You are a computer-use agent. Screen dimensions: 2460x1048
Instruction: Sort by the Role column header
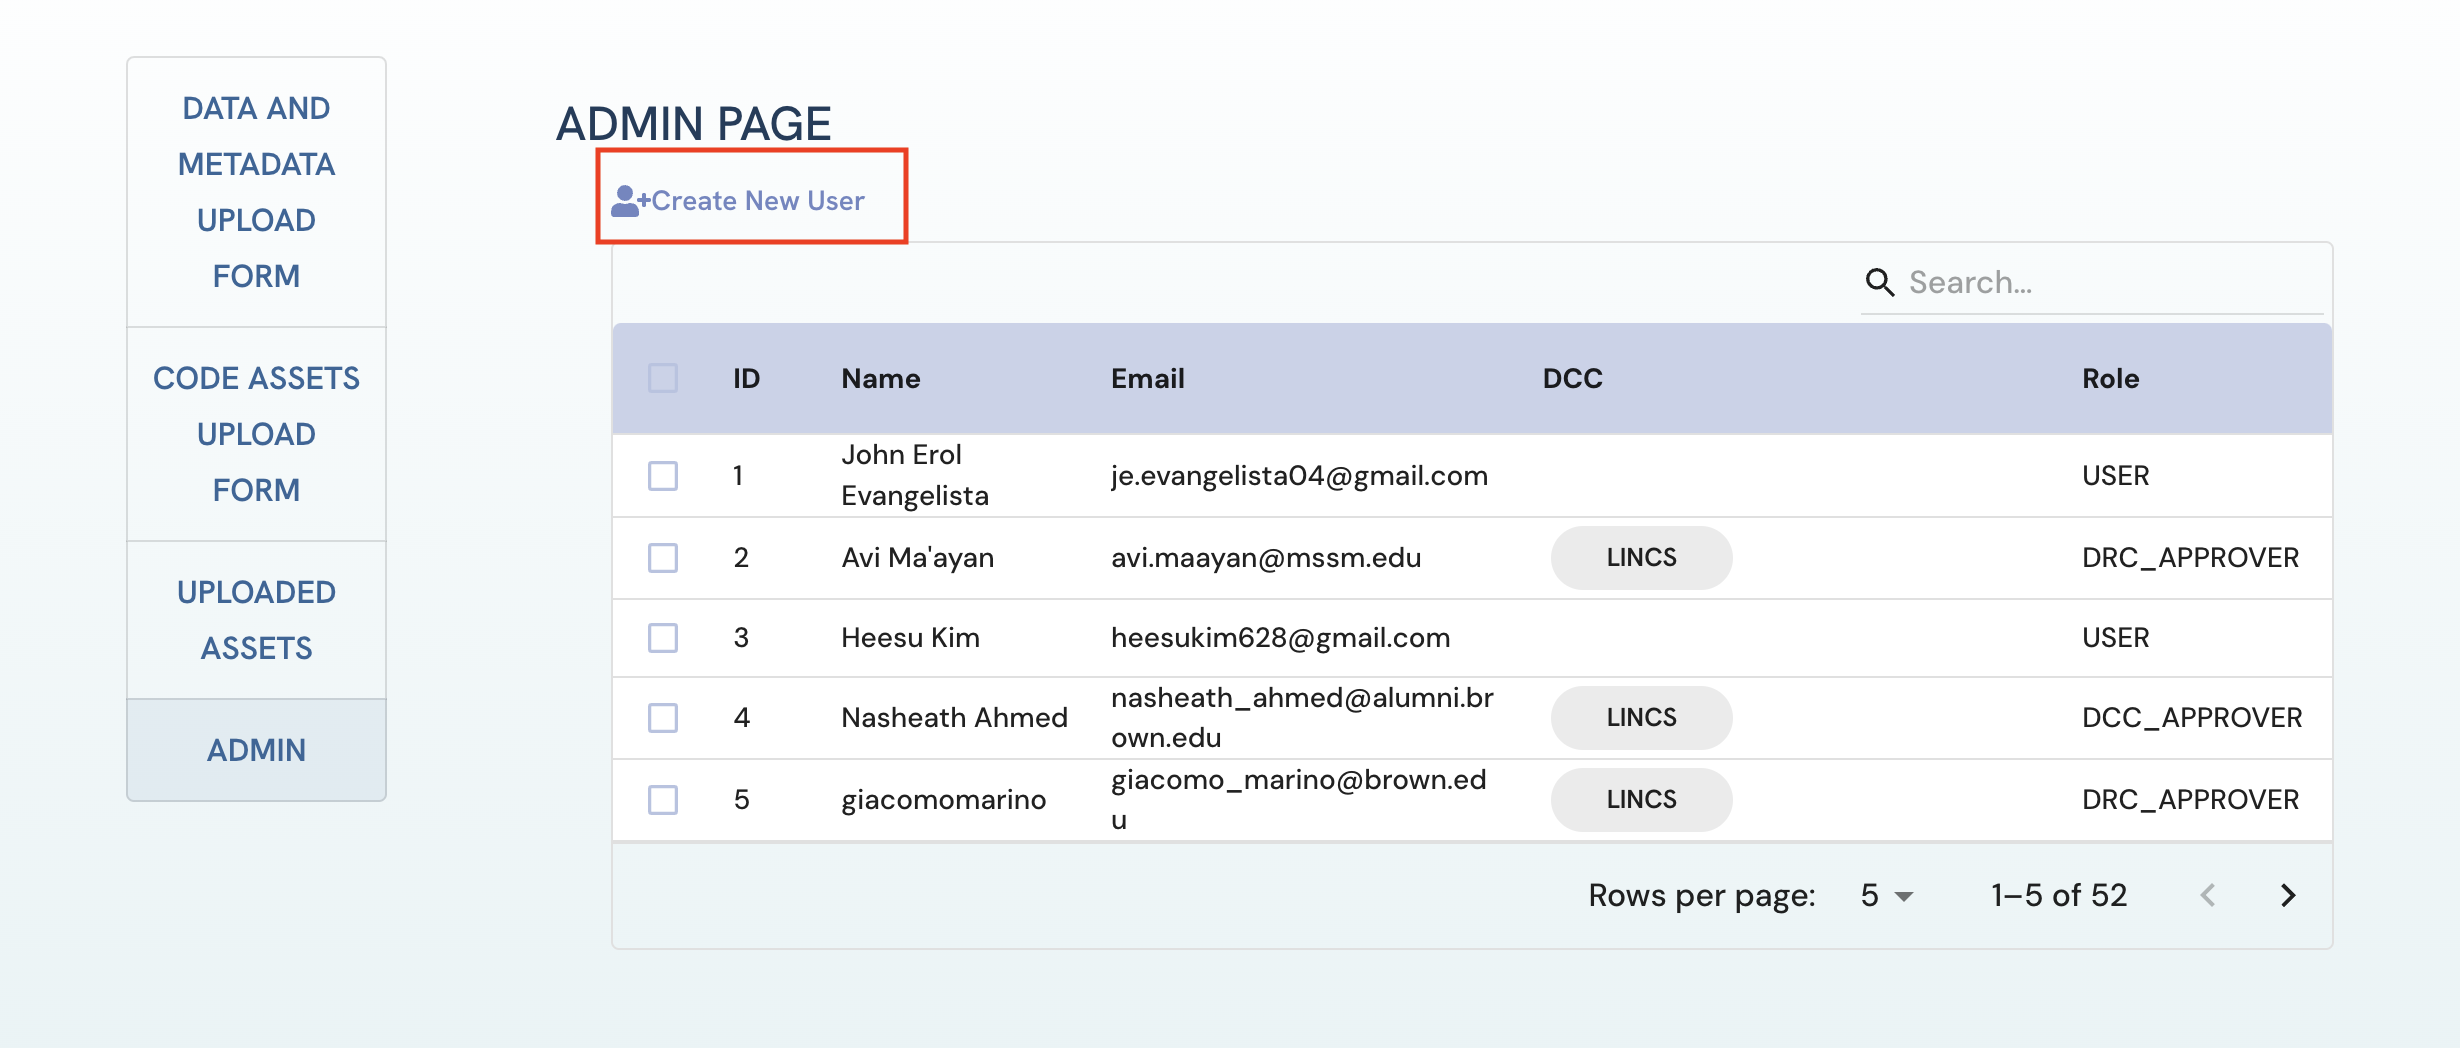click(2110, 378)
